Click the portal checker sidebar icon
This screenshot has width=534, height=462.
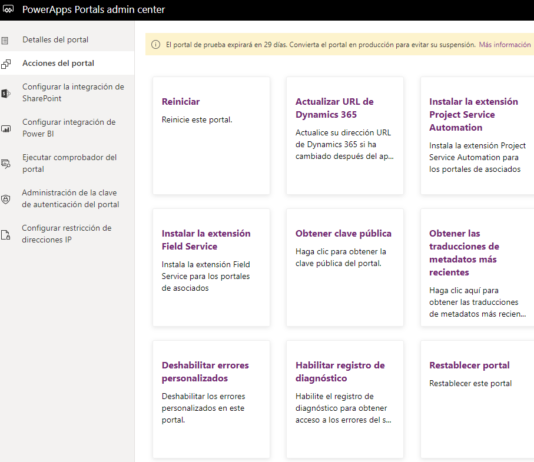pyautogui.click(x=6, y=164)
